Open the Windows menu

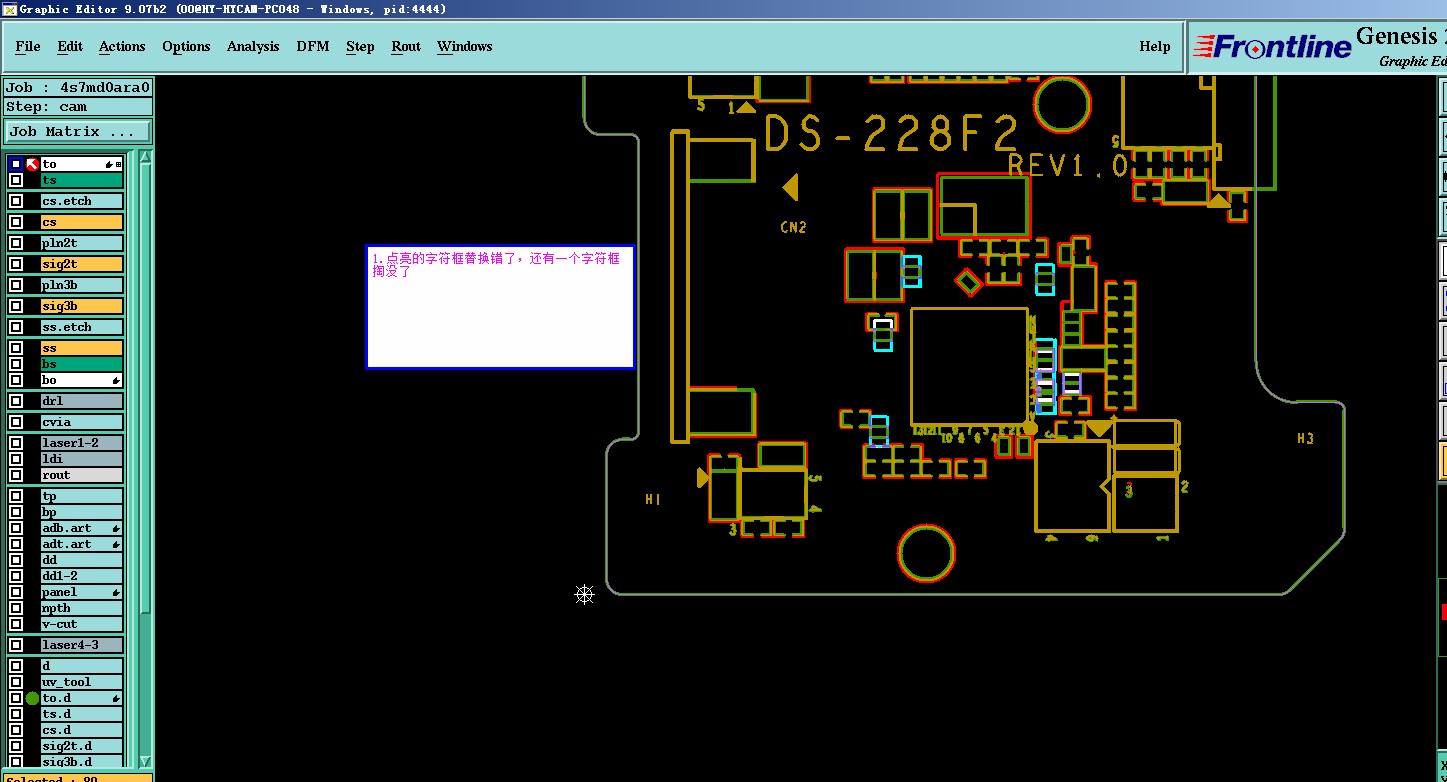coord(465,46)
